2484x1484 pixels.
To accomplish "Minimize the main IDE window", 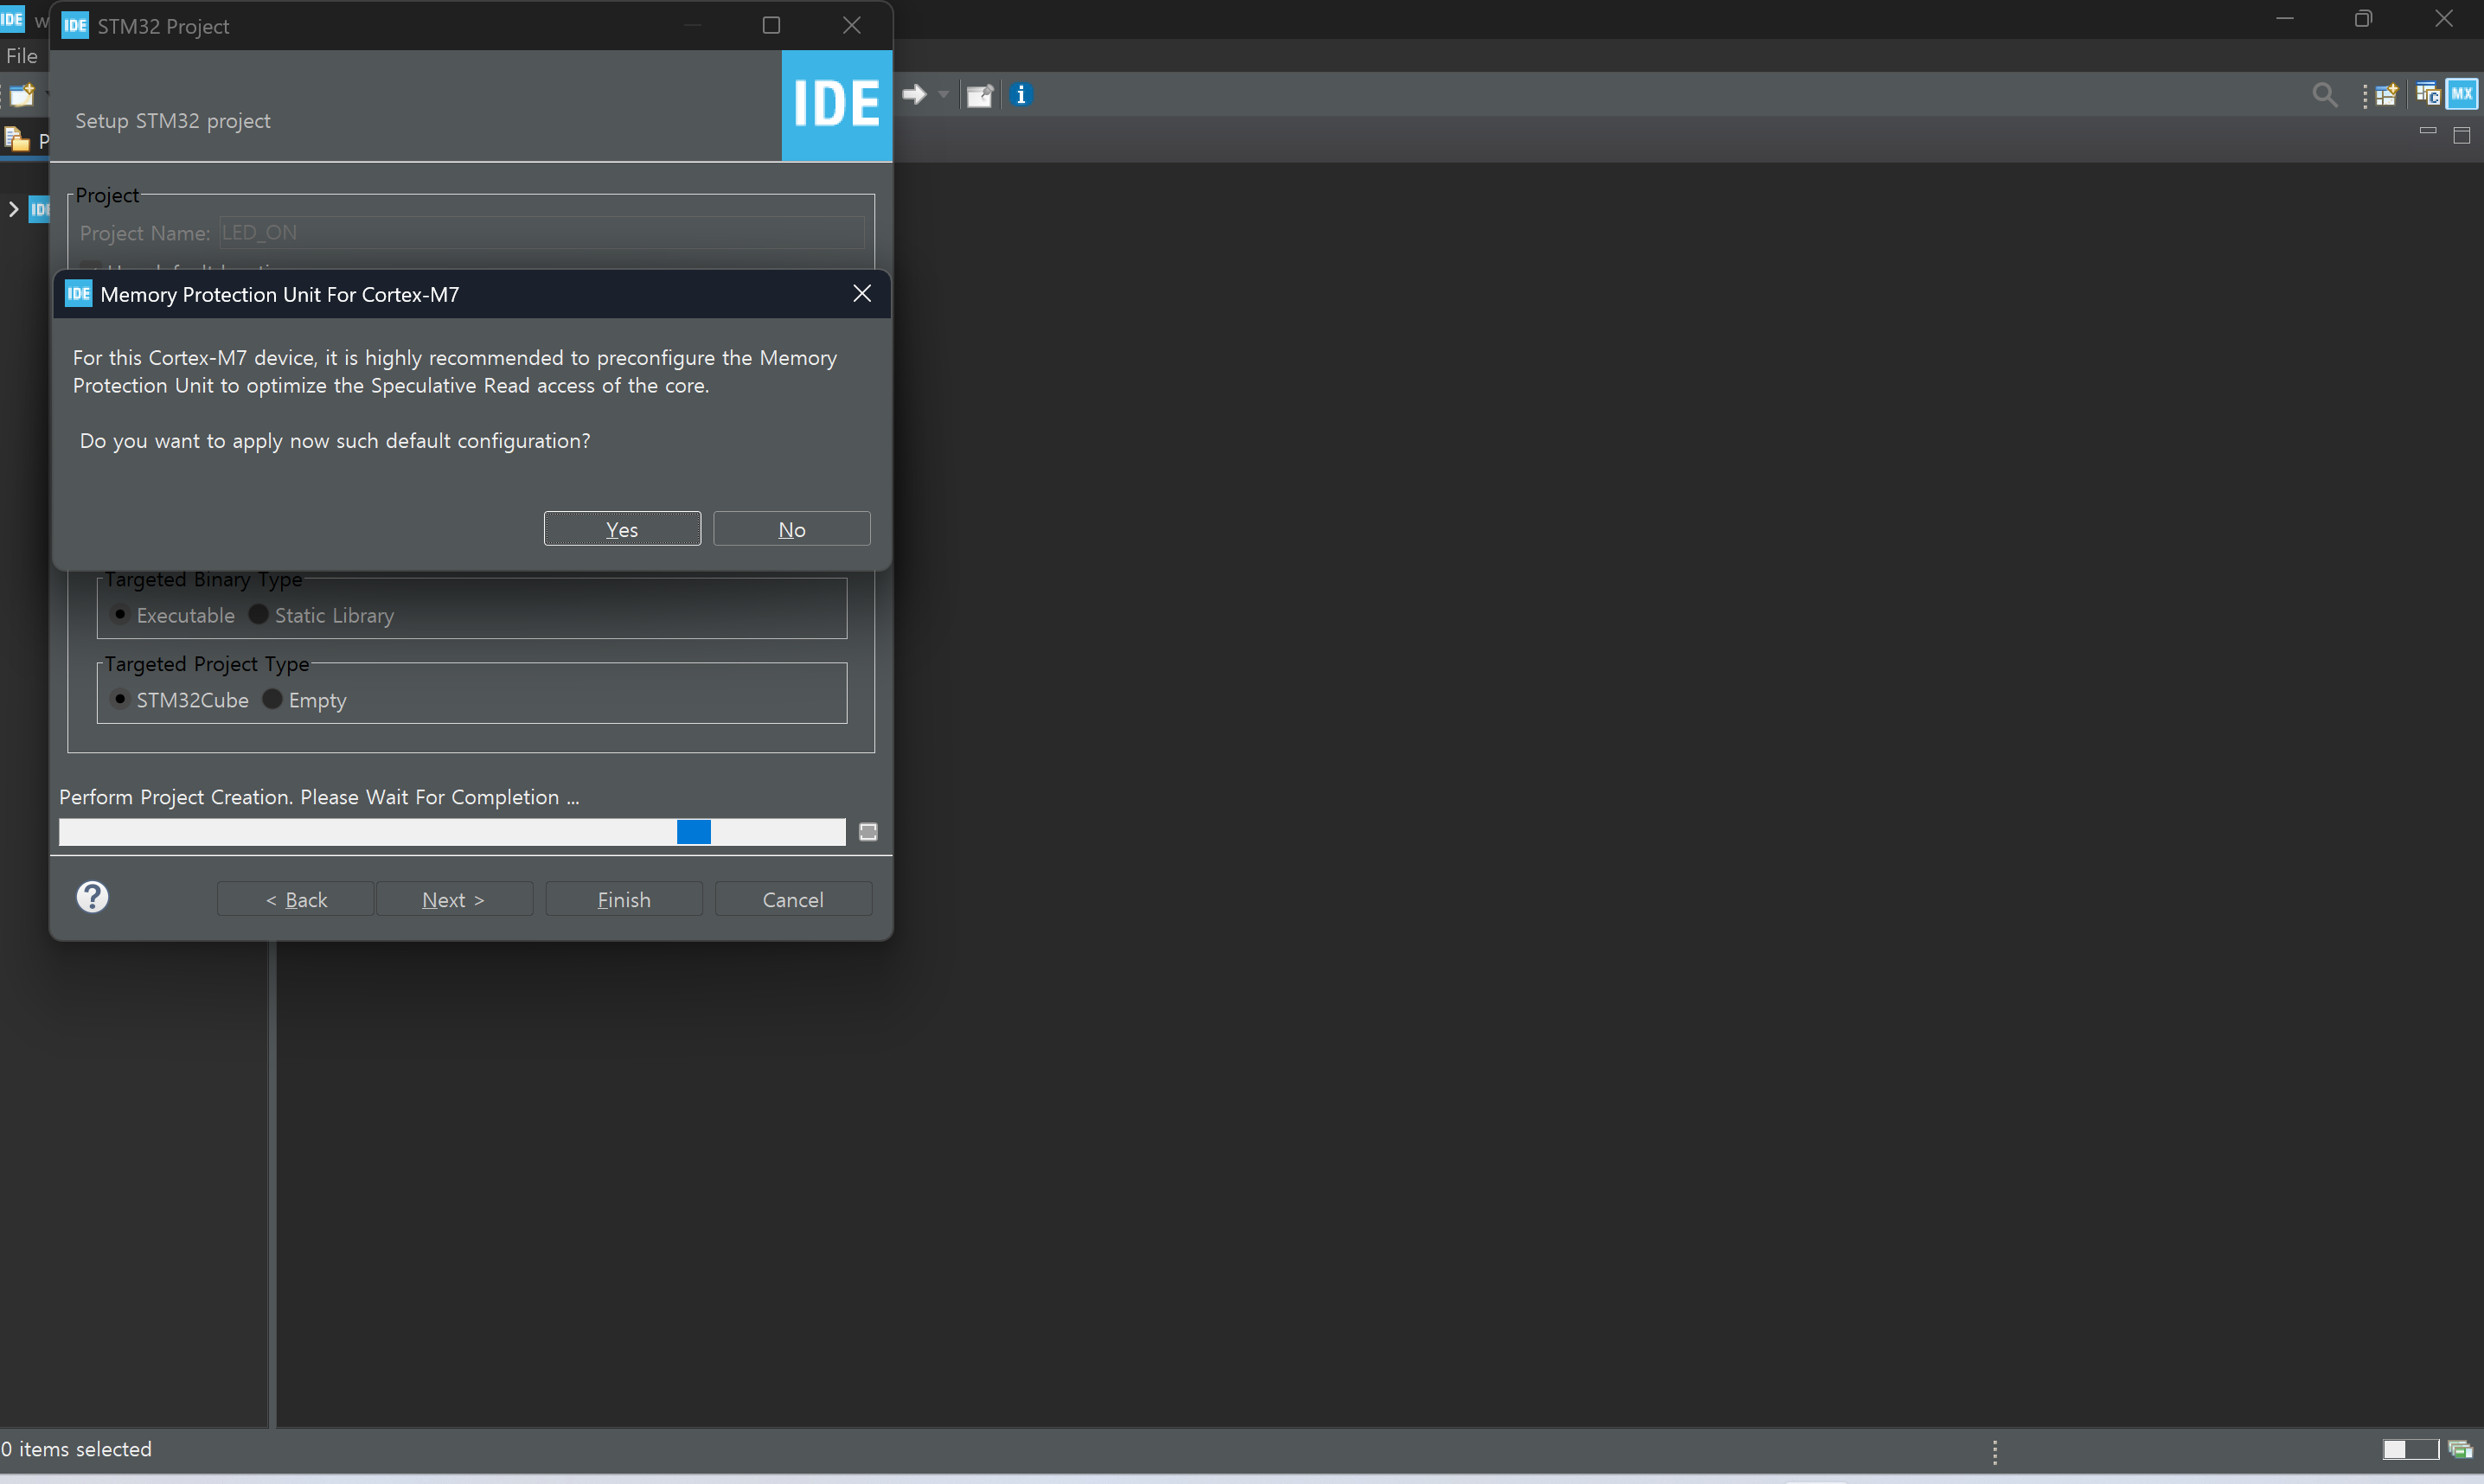I will (2285, 19).
